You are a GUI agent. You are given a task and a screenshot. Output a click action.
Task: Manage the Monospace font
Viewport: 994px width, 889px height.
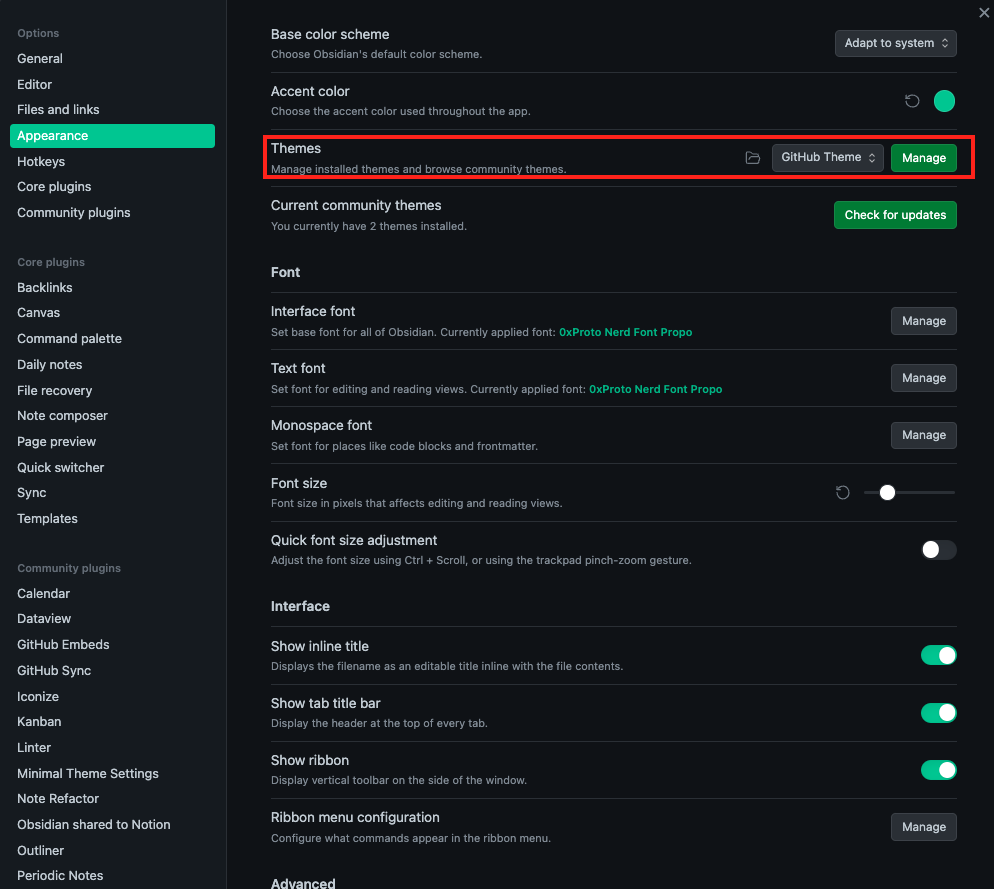(x=924, y=435)
